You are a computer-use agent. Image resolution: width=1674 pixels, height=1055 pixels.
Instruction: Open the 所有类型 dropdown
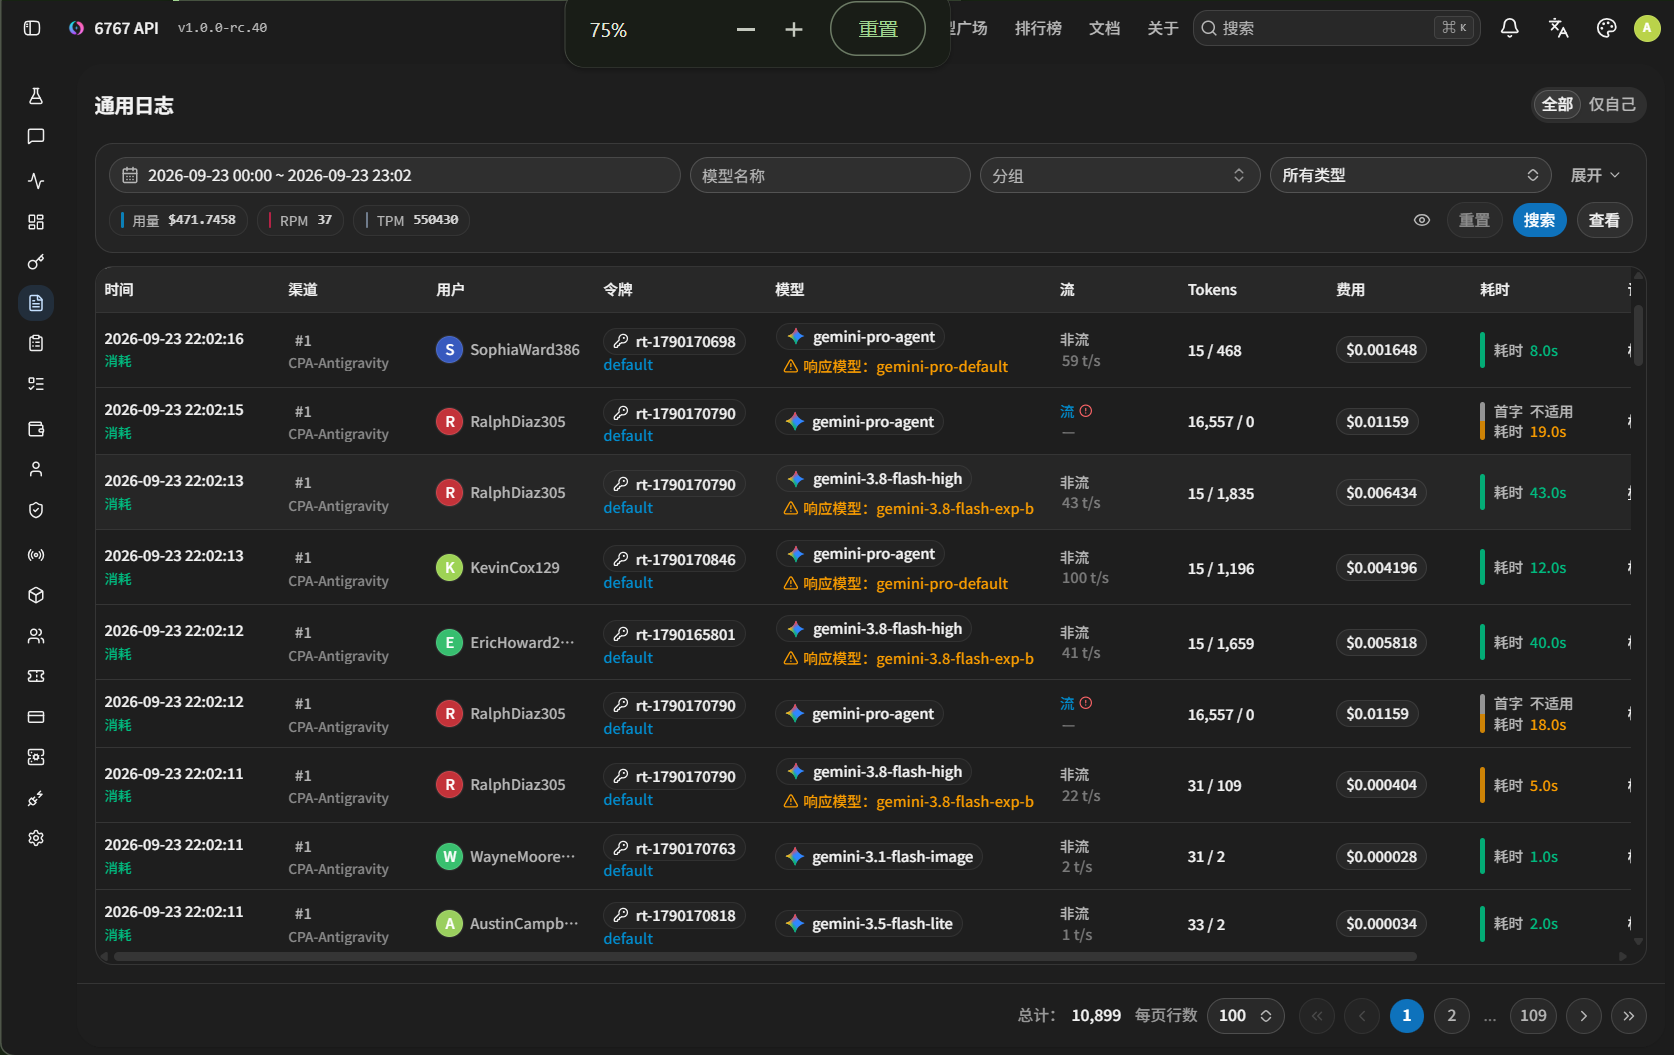click(x=1410, y=176)
